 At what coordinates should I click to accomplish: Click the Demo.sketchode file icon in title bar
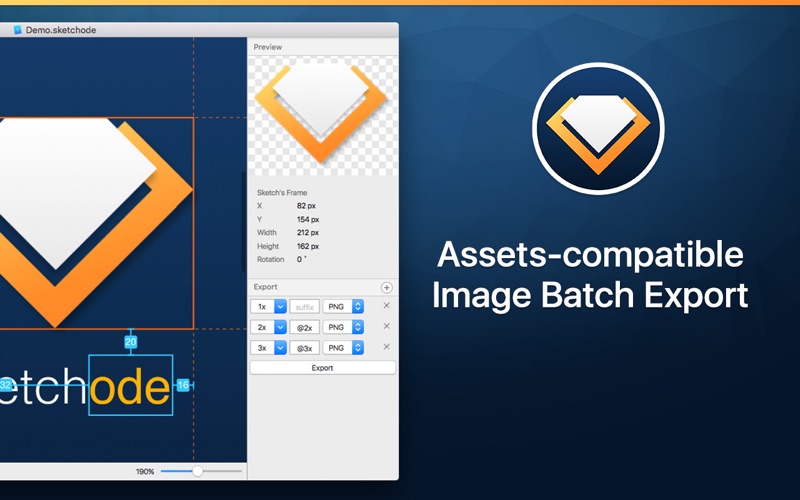[18, 30]
